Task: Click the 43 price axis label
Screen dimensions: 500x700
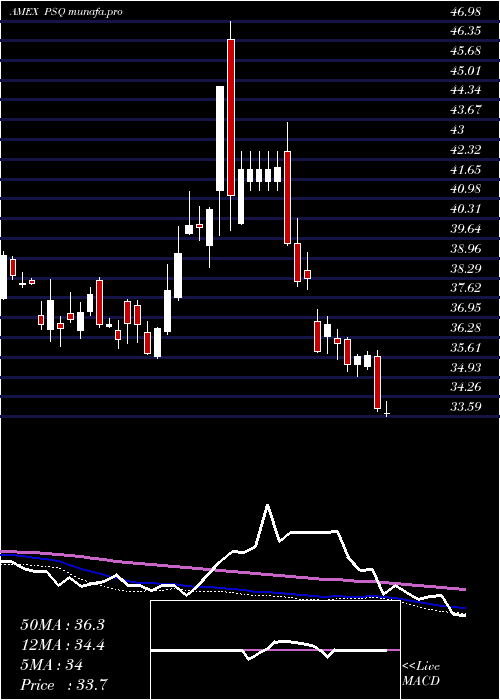Action: click(458, 130)
